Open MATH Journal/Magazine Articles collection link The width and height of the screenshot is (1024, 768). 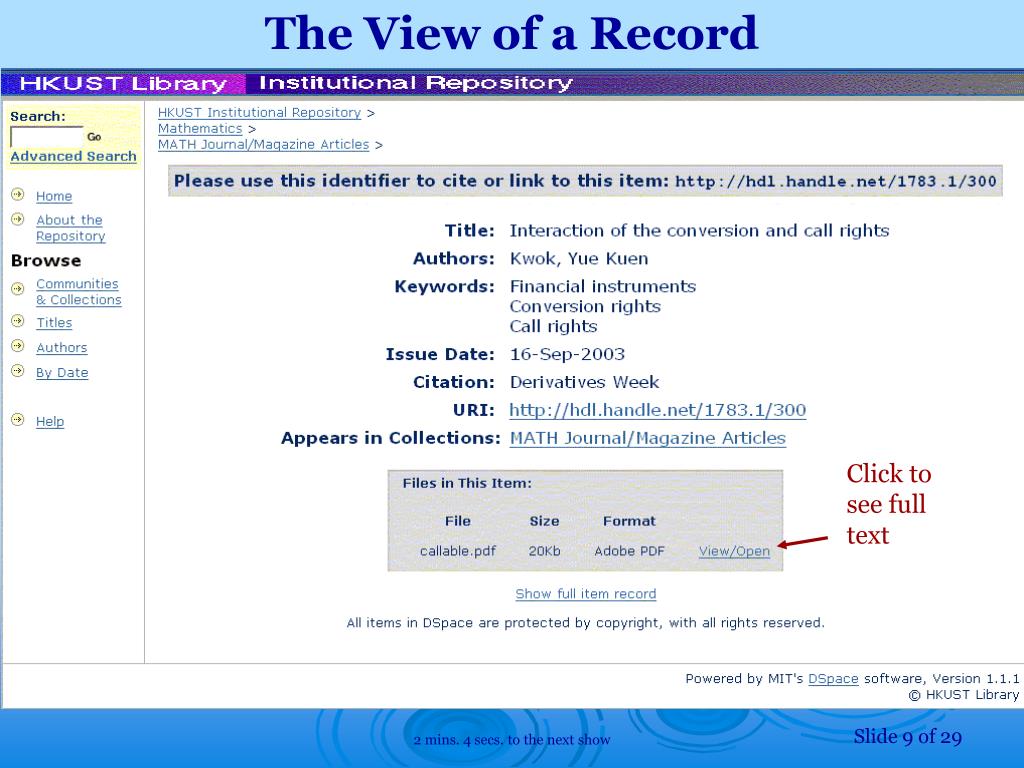tap(648, 438)
